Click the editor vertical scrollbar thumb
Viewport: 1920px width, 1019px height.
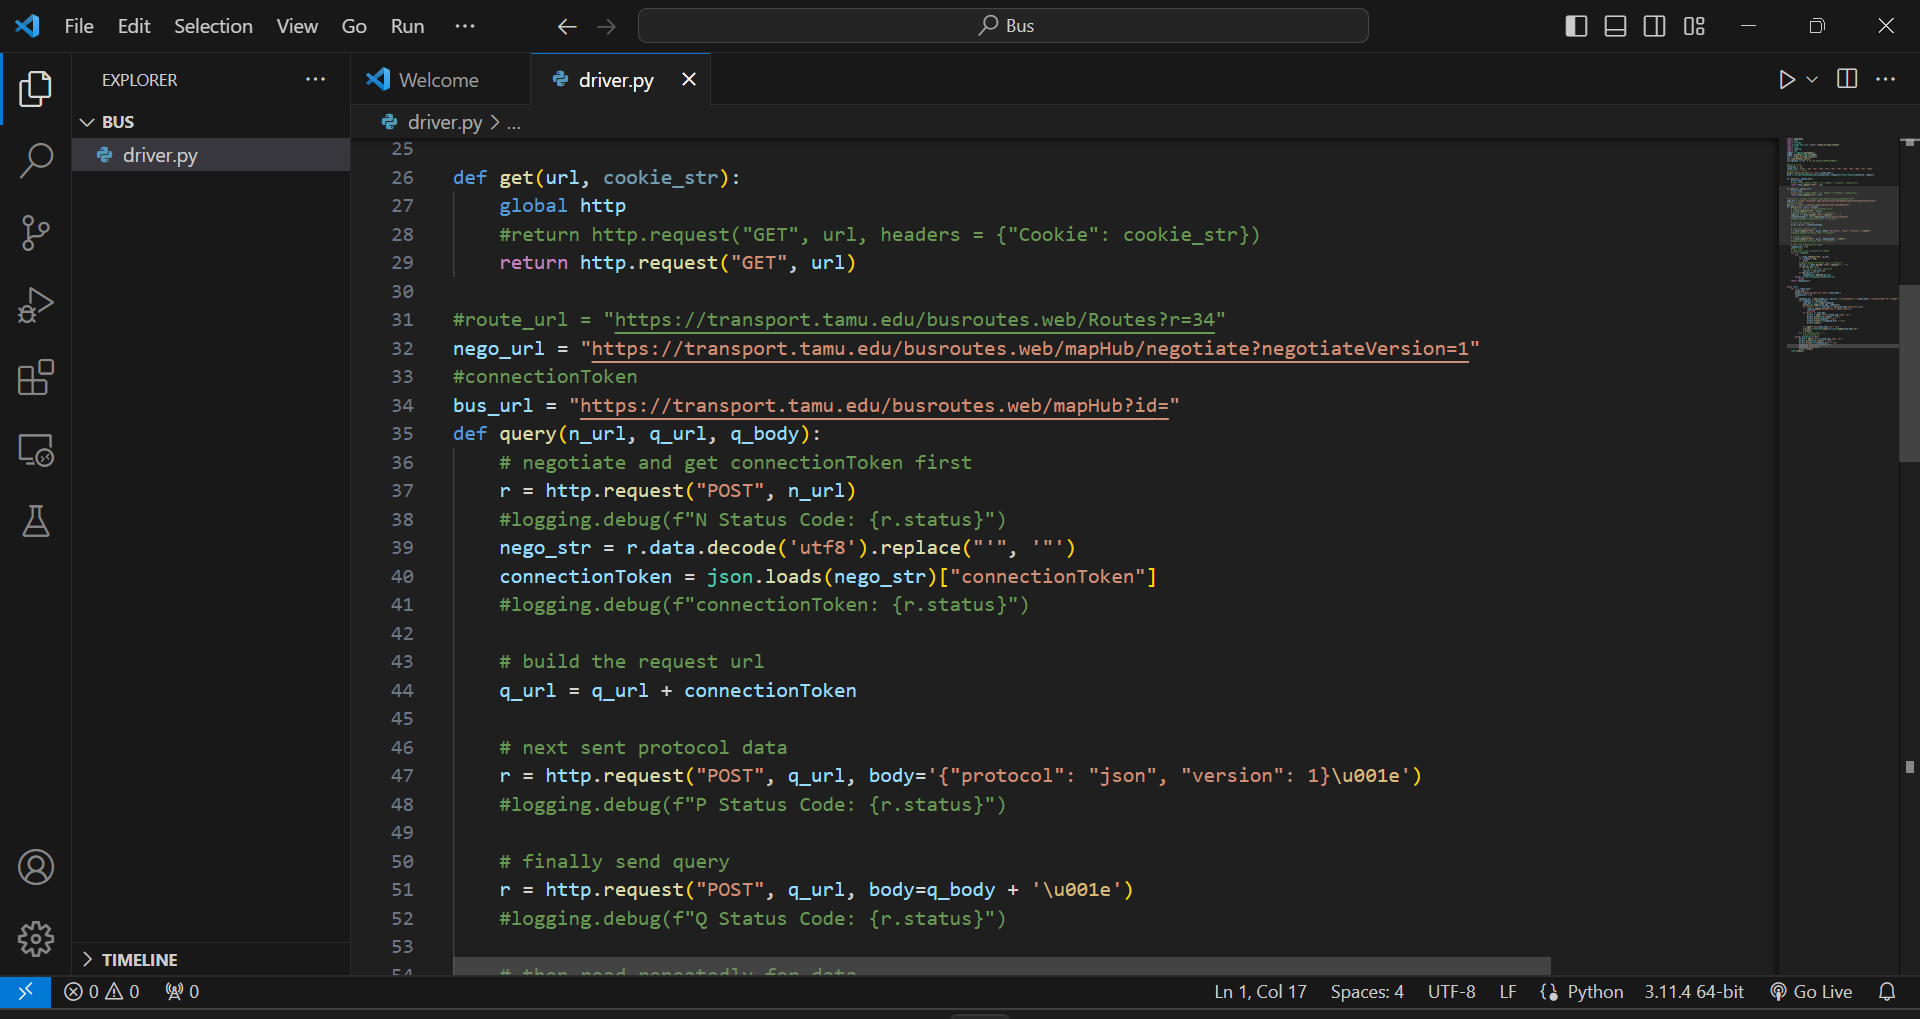pyautogui.click(x=1909, y=373)
